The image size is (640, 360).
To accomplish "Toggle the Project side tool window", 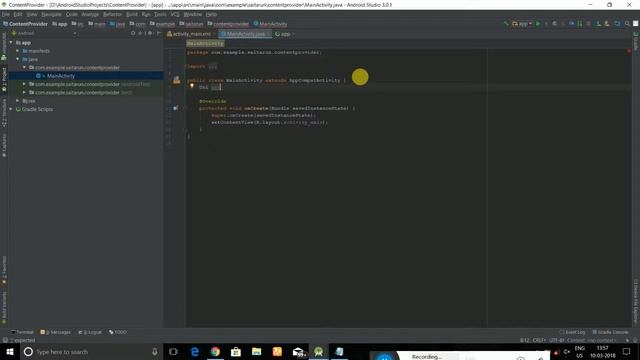I will (x=4, y=80).
